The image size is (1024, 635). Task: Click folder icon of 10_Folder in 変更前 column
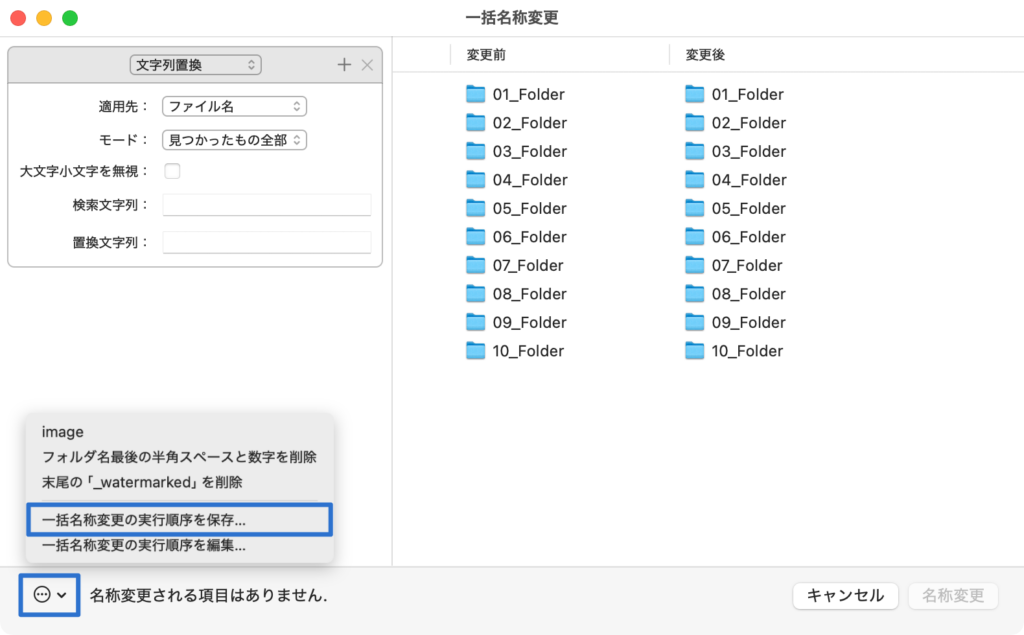coord(475,351)
